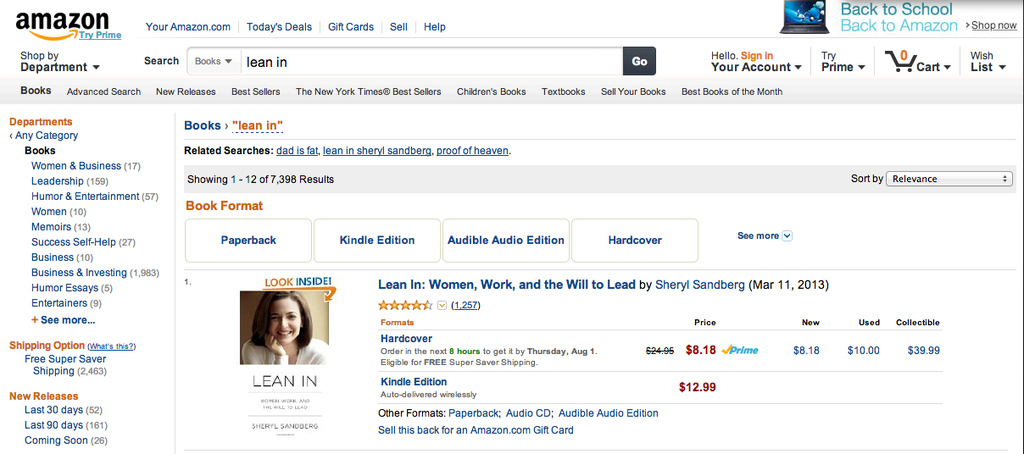Screen dimensions: 1024x454
Task: Expand See more book formats
Action: point(765,236)
